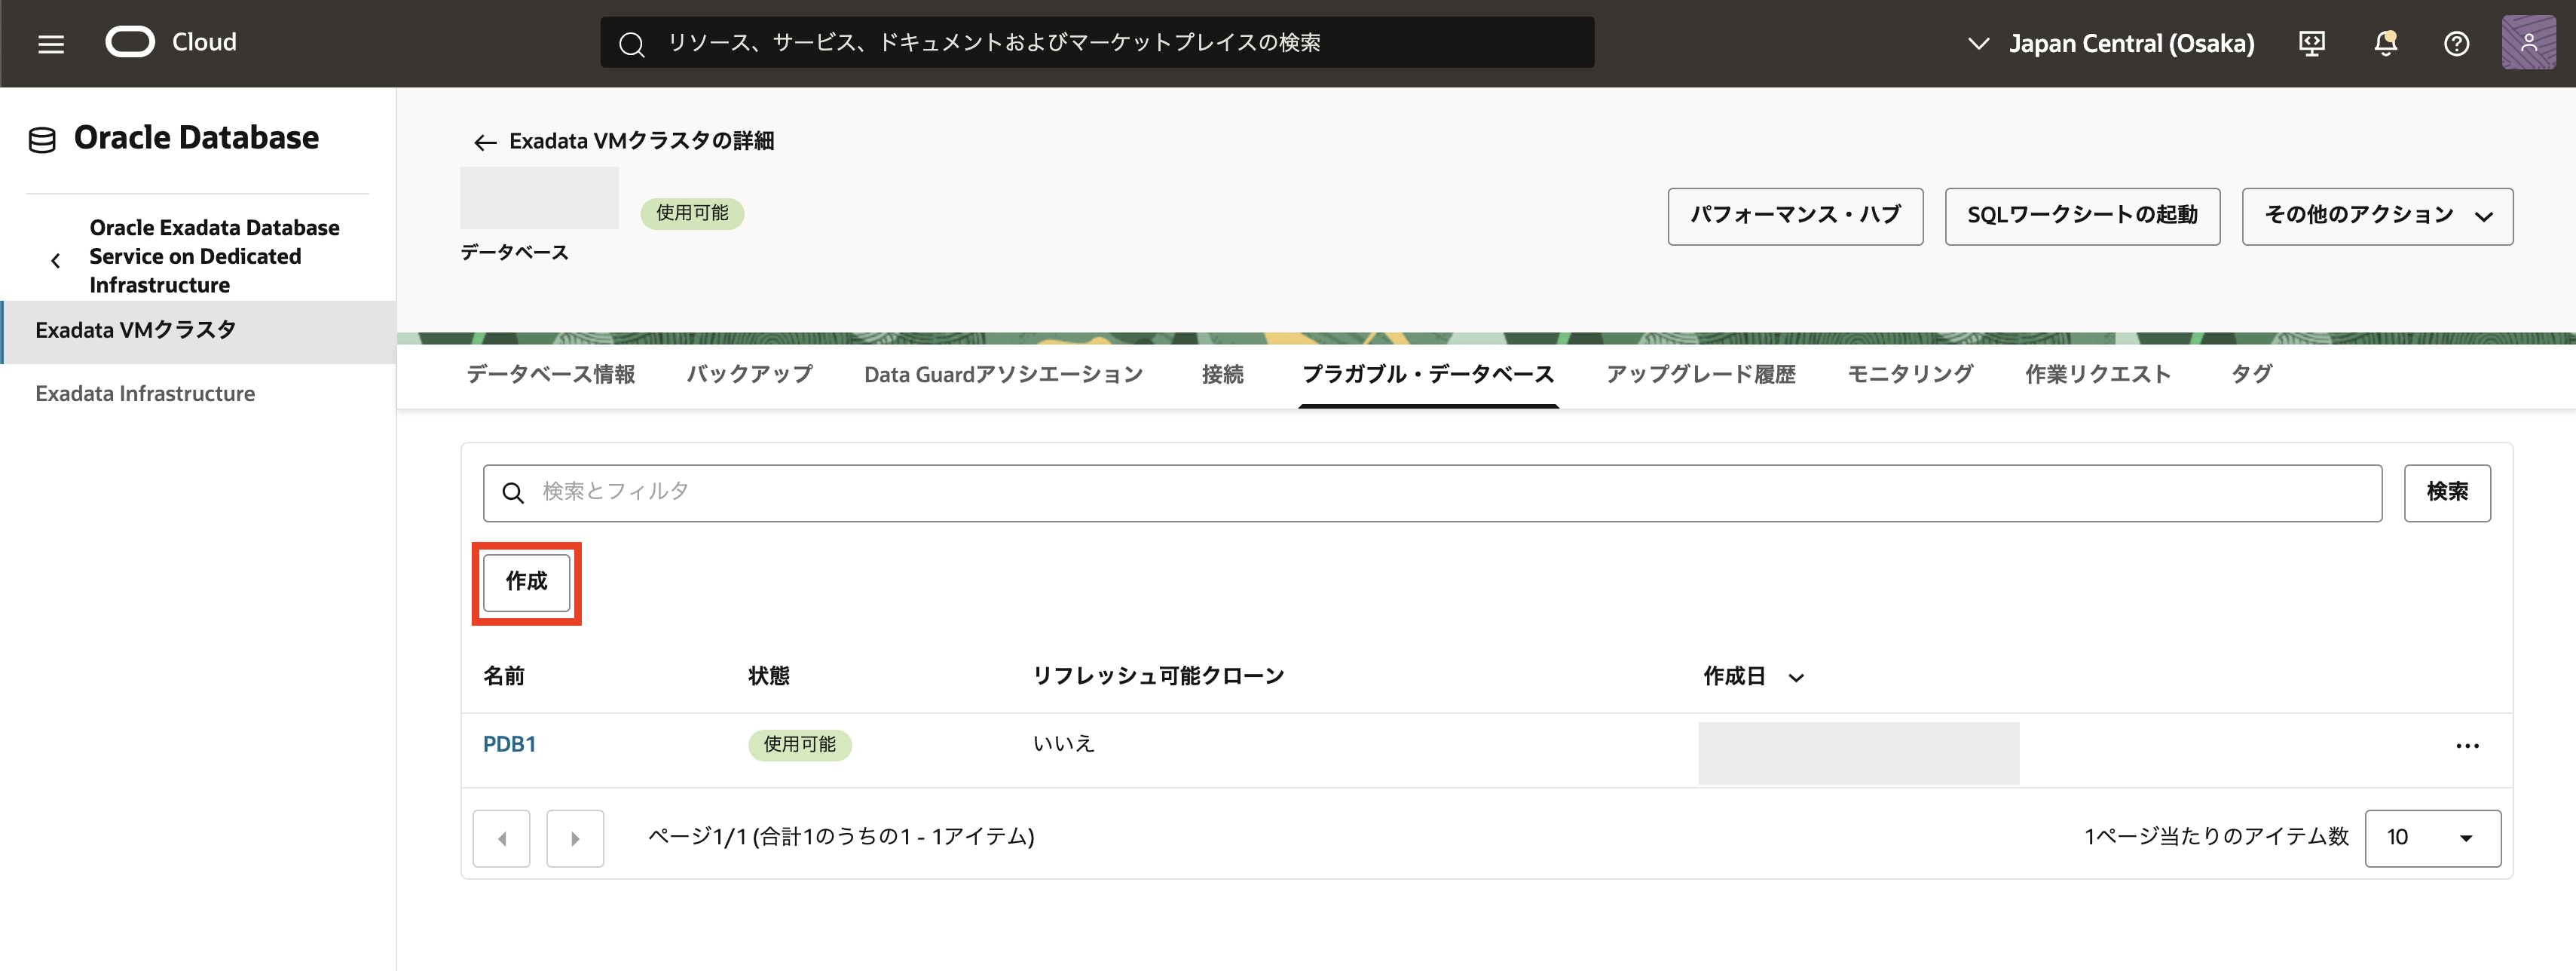
Task: Click the 作成 button
Action: pyautogui.click(x=526, y=582)
